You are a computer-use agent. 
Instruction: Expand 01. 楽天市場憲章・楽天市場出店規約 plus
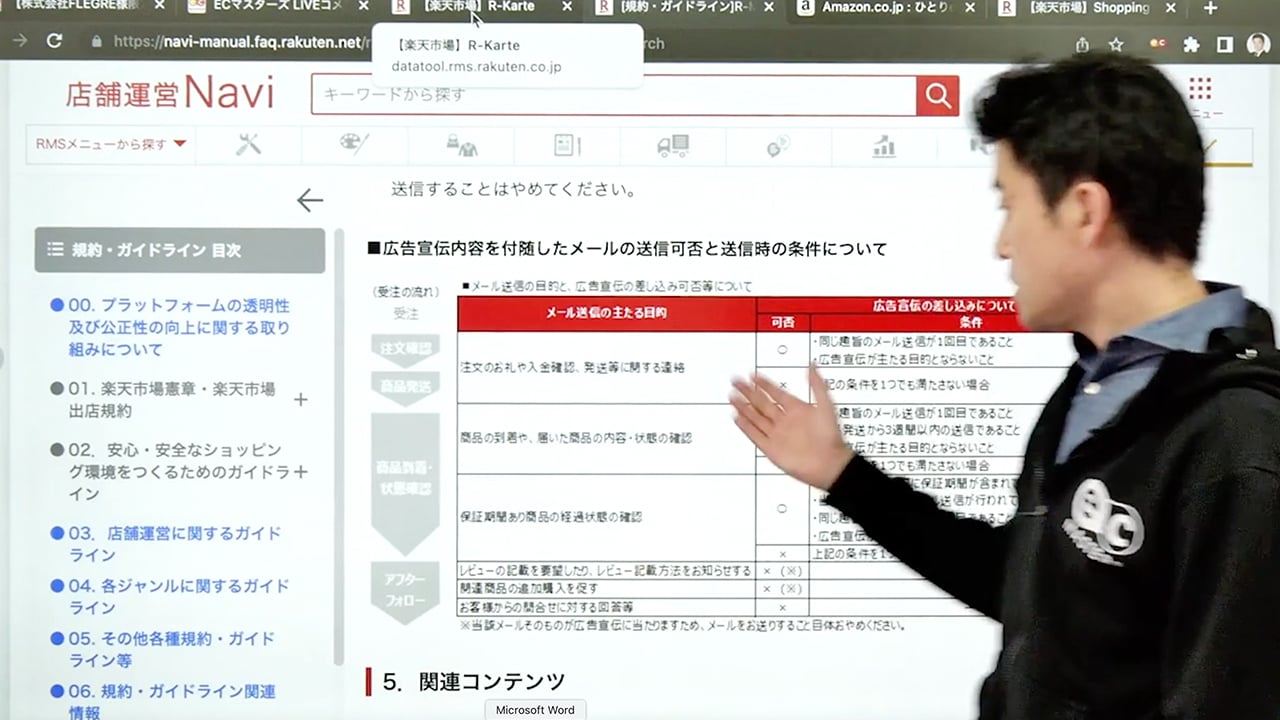coord(300,400)
